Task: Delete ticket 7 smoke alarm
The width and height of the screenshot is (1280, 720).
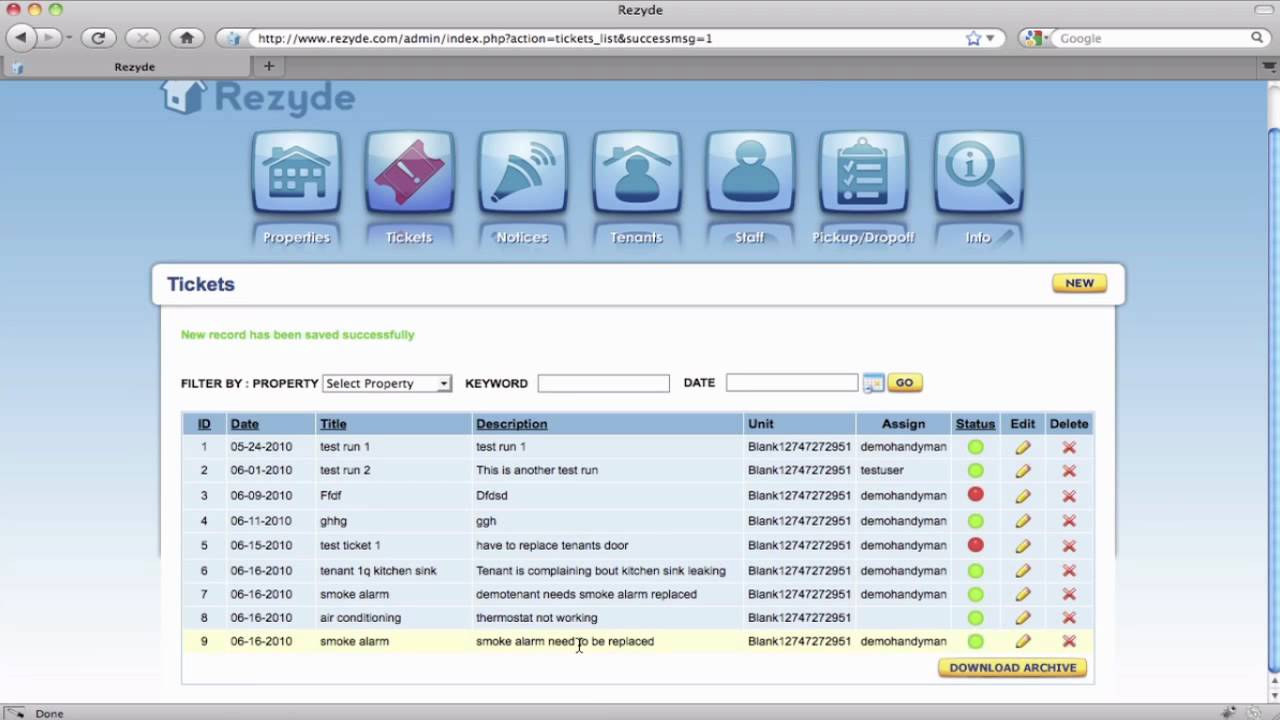Action: [x=1069, y=594]
